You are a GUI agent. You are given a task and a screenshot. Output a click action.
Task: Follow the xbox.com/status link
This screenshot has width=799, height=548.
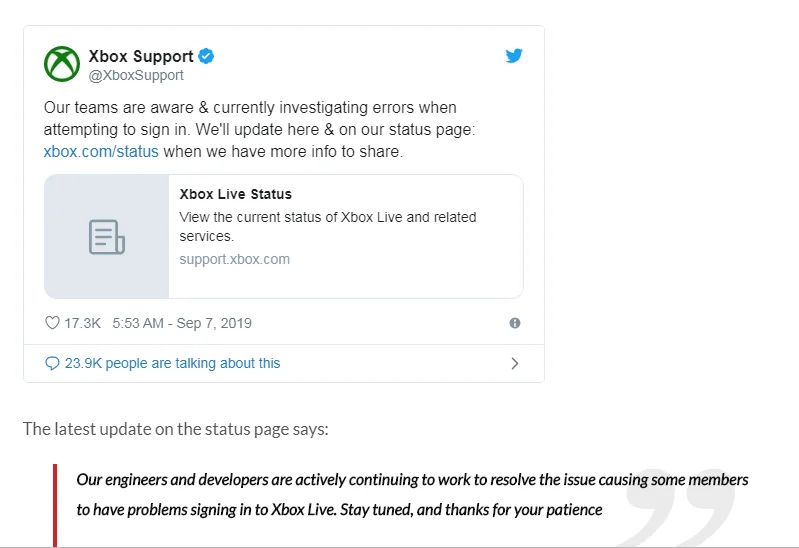101,152
